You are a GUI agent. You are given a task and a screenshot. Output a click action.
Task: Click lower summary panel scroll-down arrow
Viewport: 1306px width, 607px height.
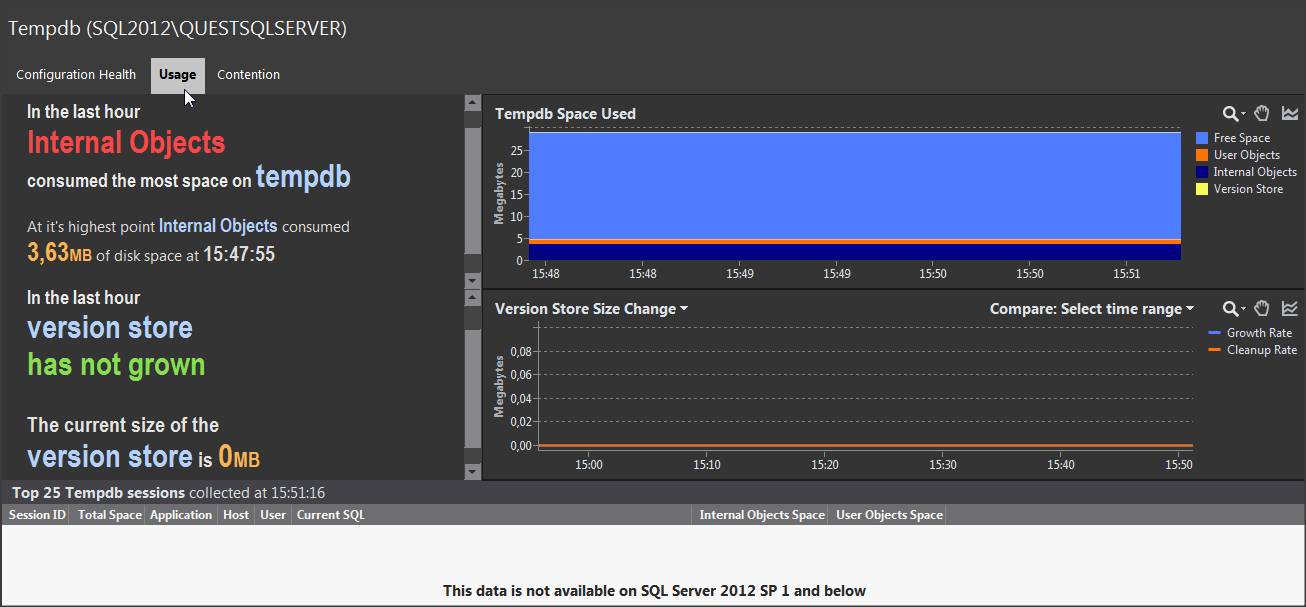473,471
